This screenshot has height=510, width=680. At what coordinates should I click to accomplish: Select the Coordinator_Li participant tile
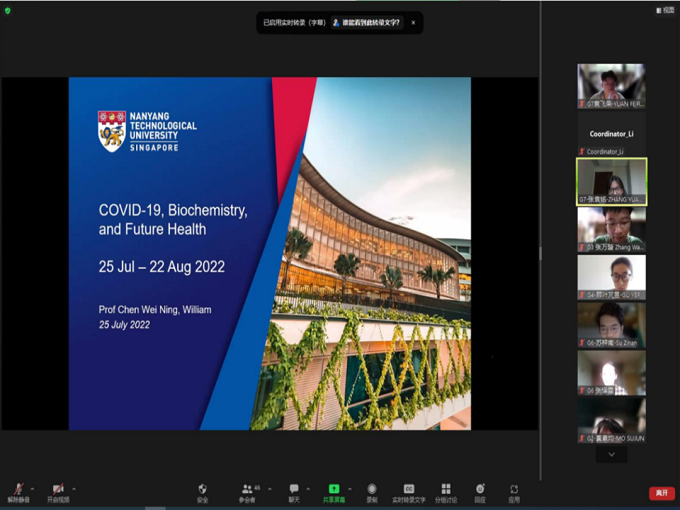pos(611,134)
